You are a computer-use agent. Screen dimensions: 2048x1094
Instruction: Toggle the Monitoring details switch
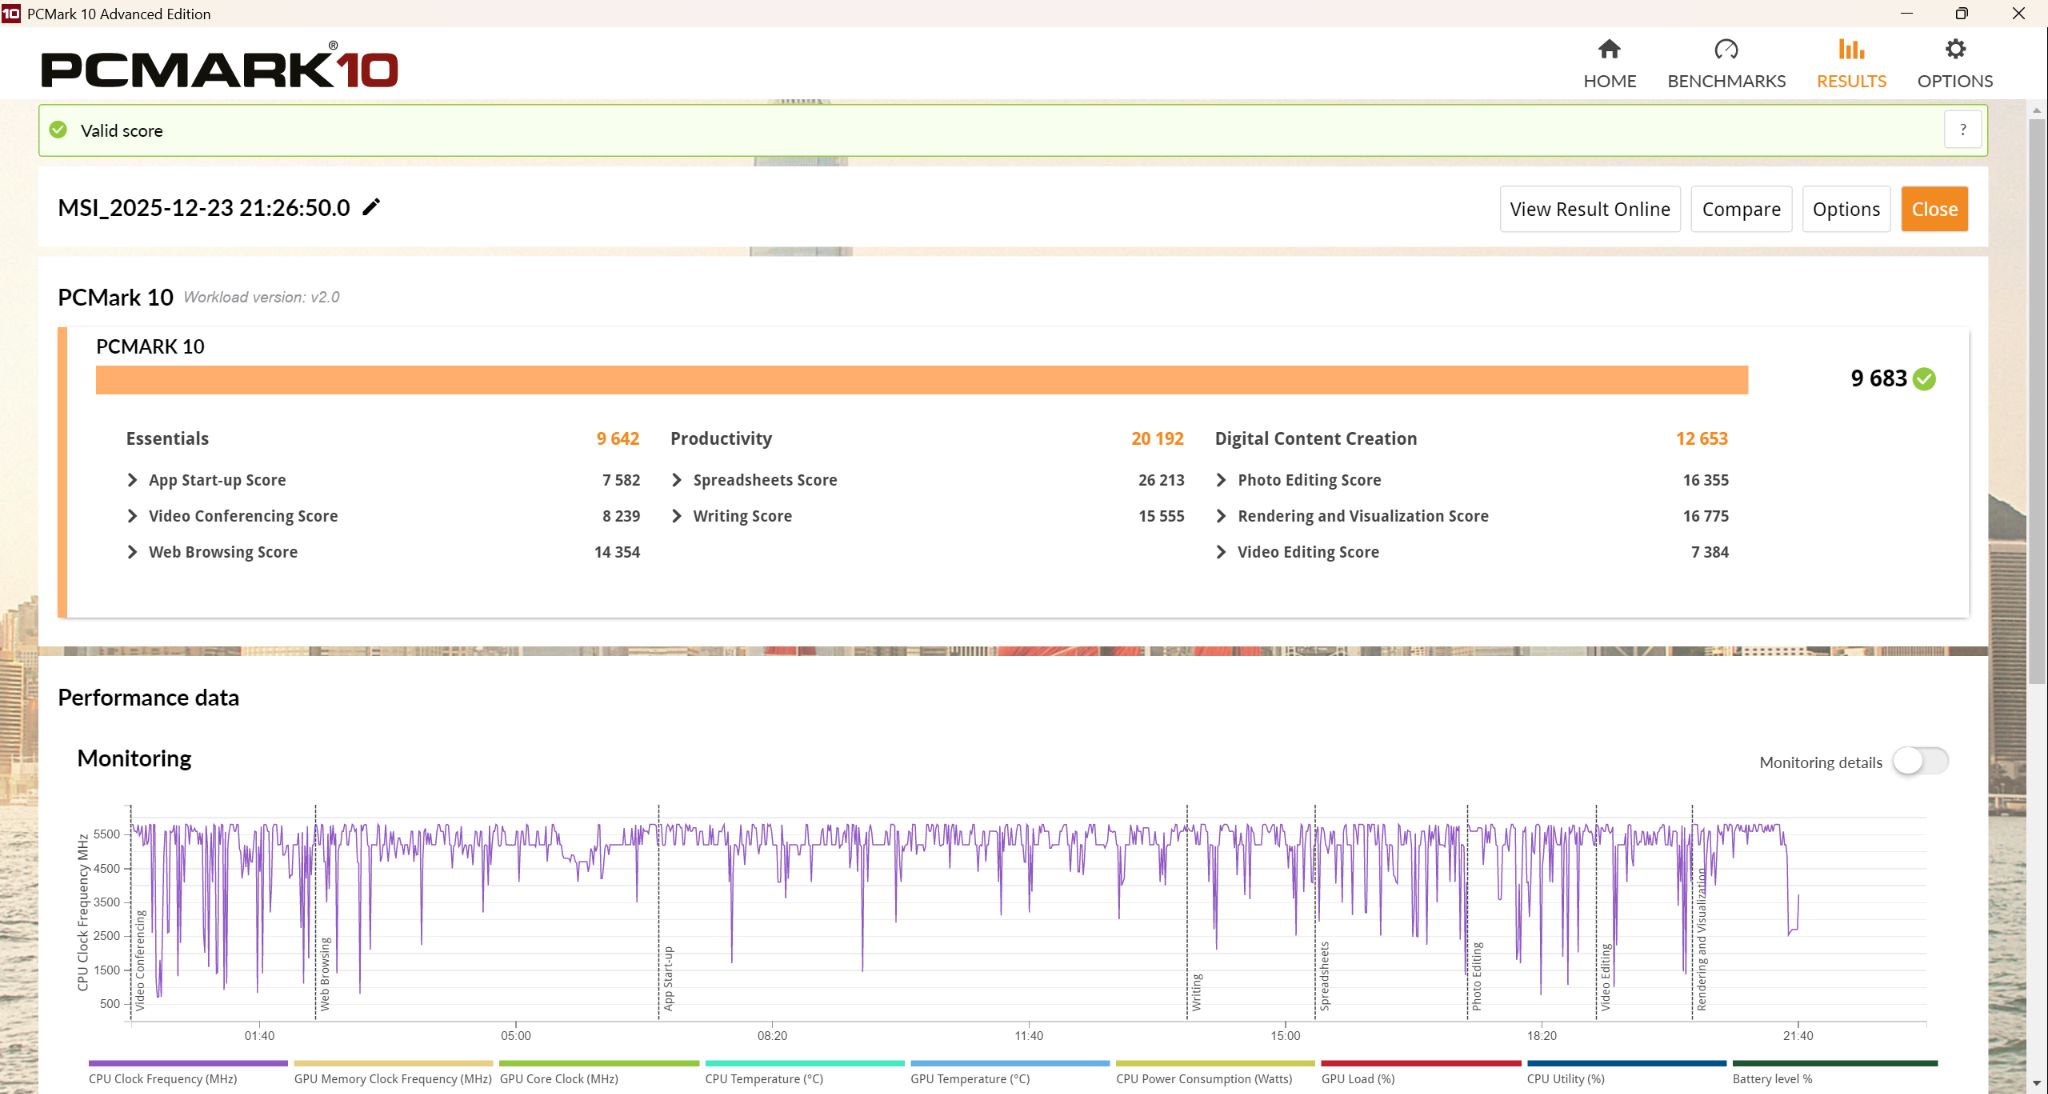tap(1920, 761)
